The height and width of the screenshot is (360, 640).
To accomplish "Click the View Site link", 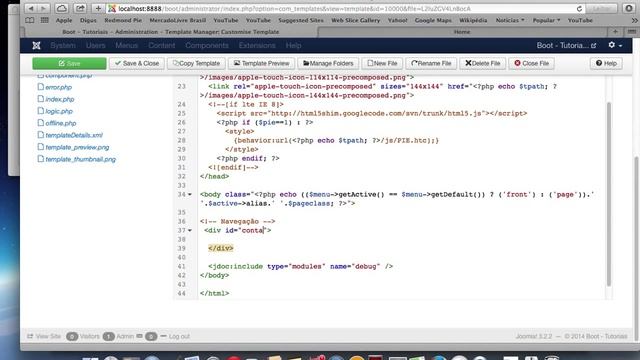I will [x=48, y=336].
